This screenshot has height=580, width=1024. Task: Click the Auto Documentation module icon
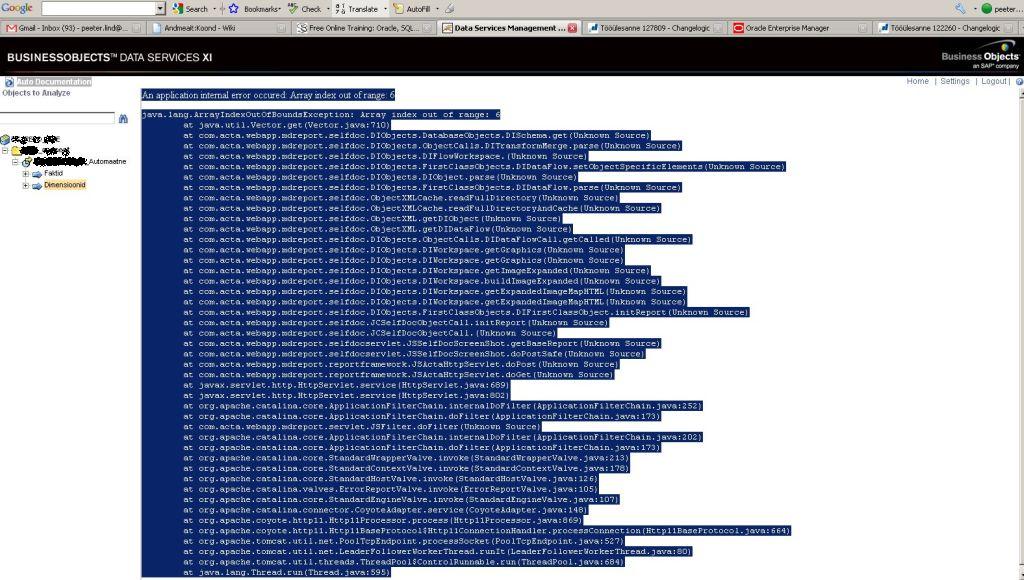9,82
